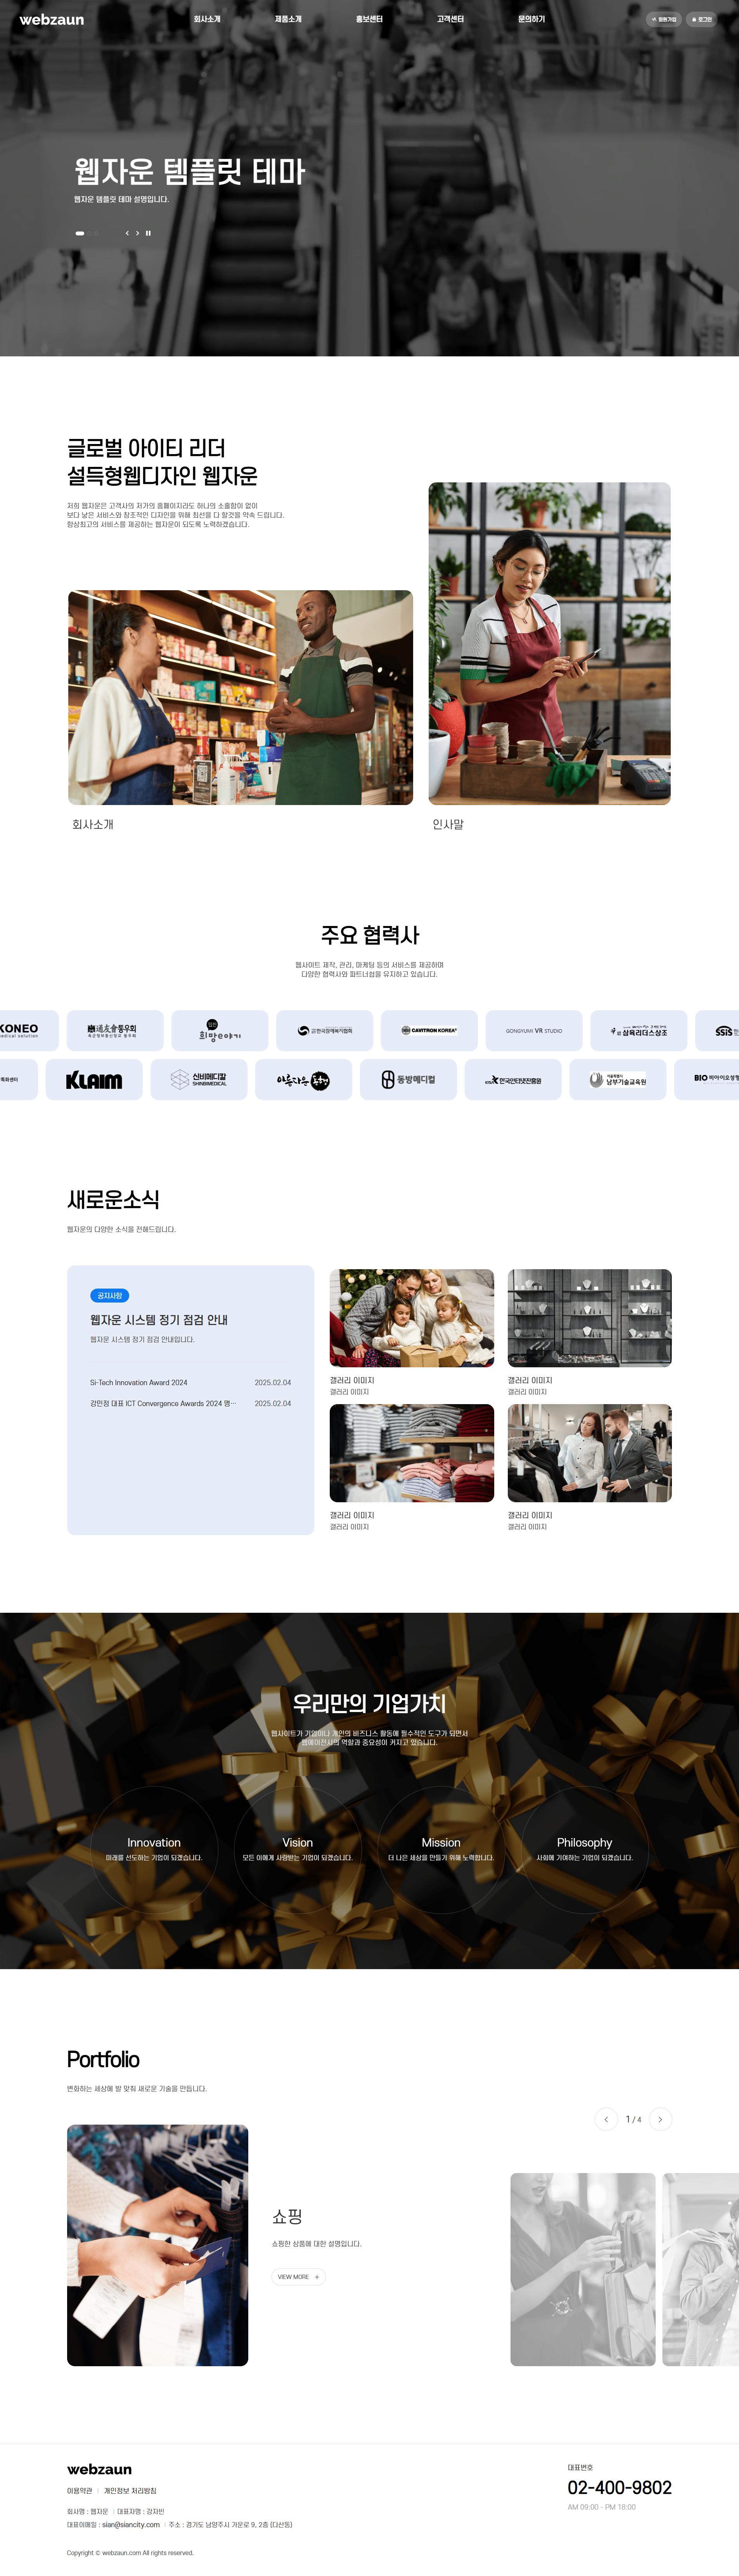Click the 동방메디컬 partner logo

[408, 1080]
